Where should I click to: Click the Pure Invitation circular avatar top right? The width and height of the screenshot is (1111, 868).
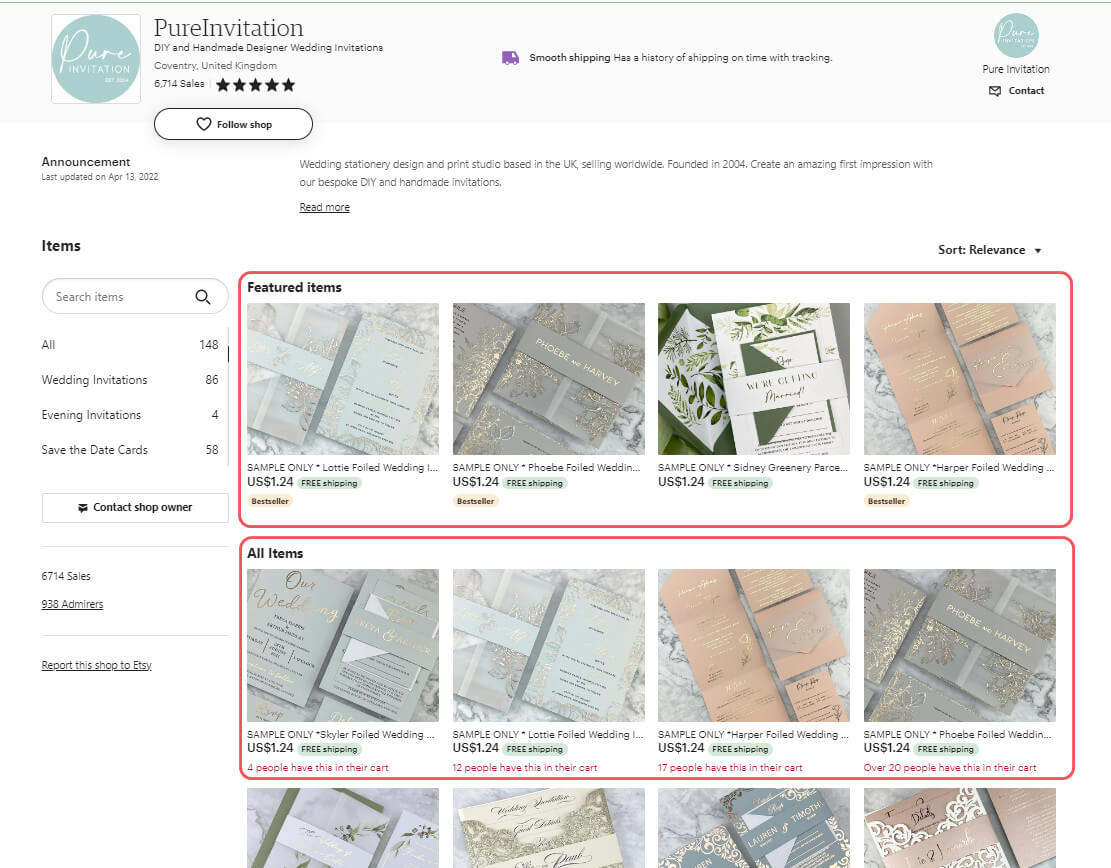pyautogui.click(x=1016, y=38)
